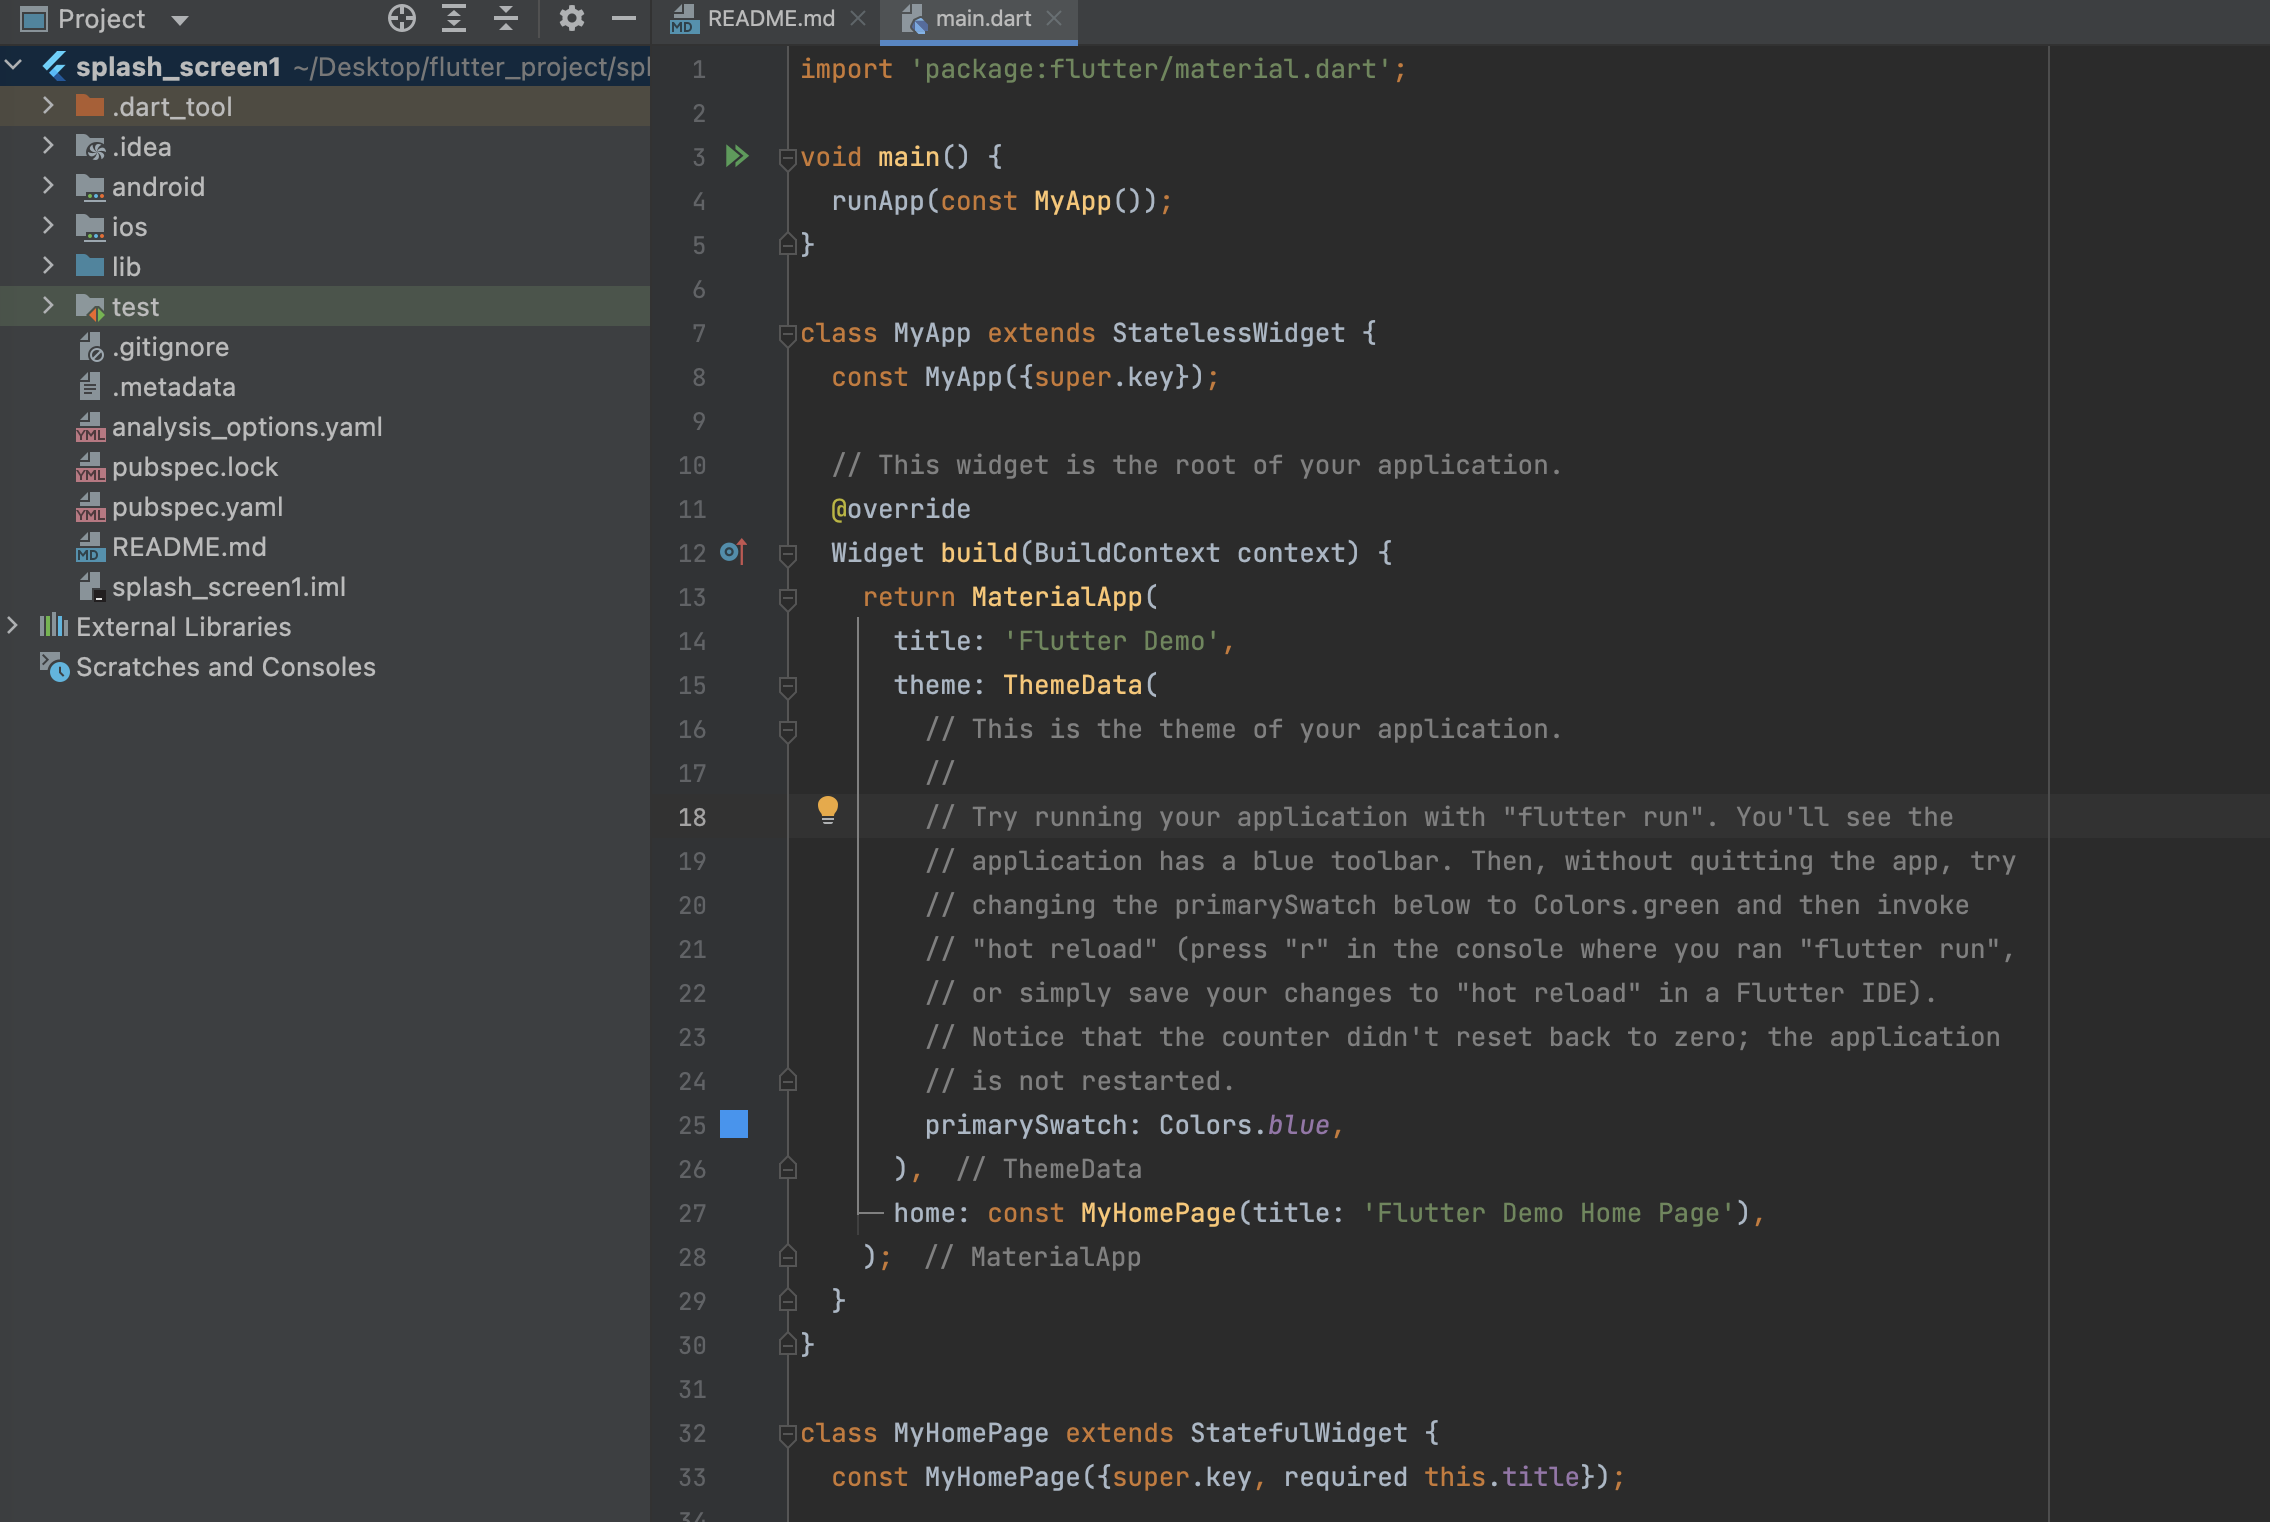Click the fold end marker on line 26
Screen dimensions: 2270x1522
pos(788,1168)
